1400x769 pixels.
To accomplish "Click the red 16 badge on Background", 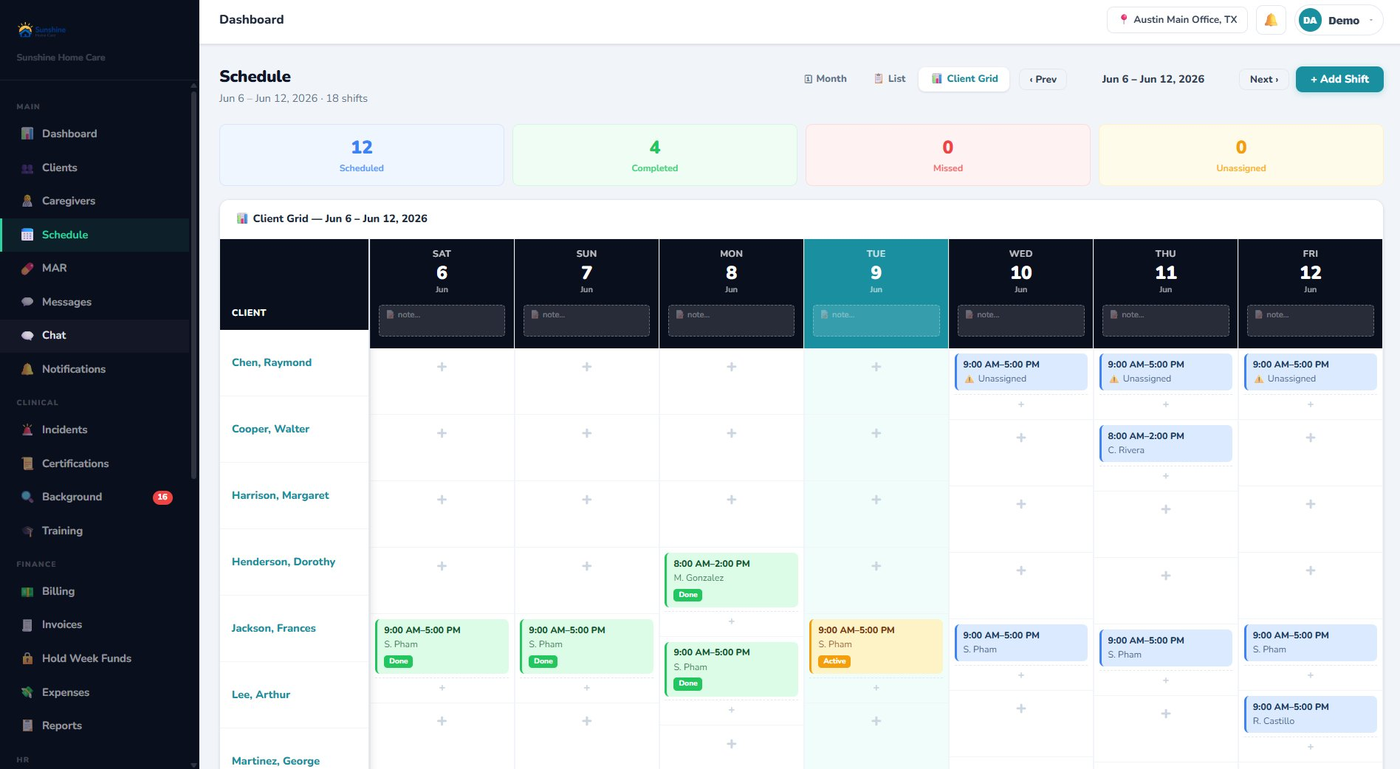I will [x=162, y=497].
